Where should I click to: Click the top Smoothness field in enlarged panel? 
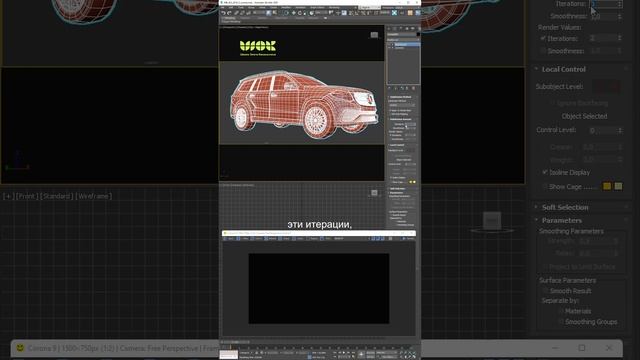coord(606,16)
